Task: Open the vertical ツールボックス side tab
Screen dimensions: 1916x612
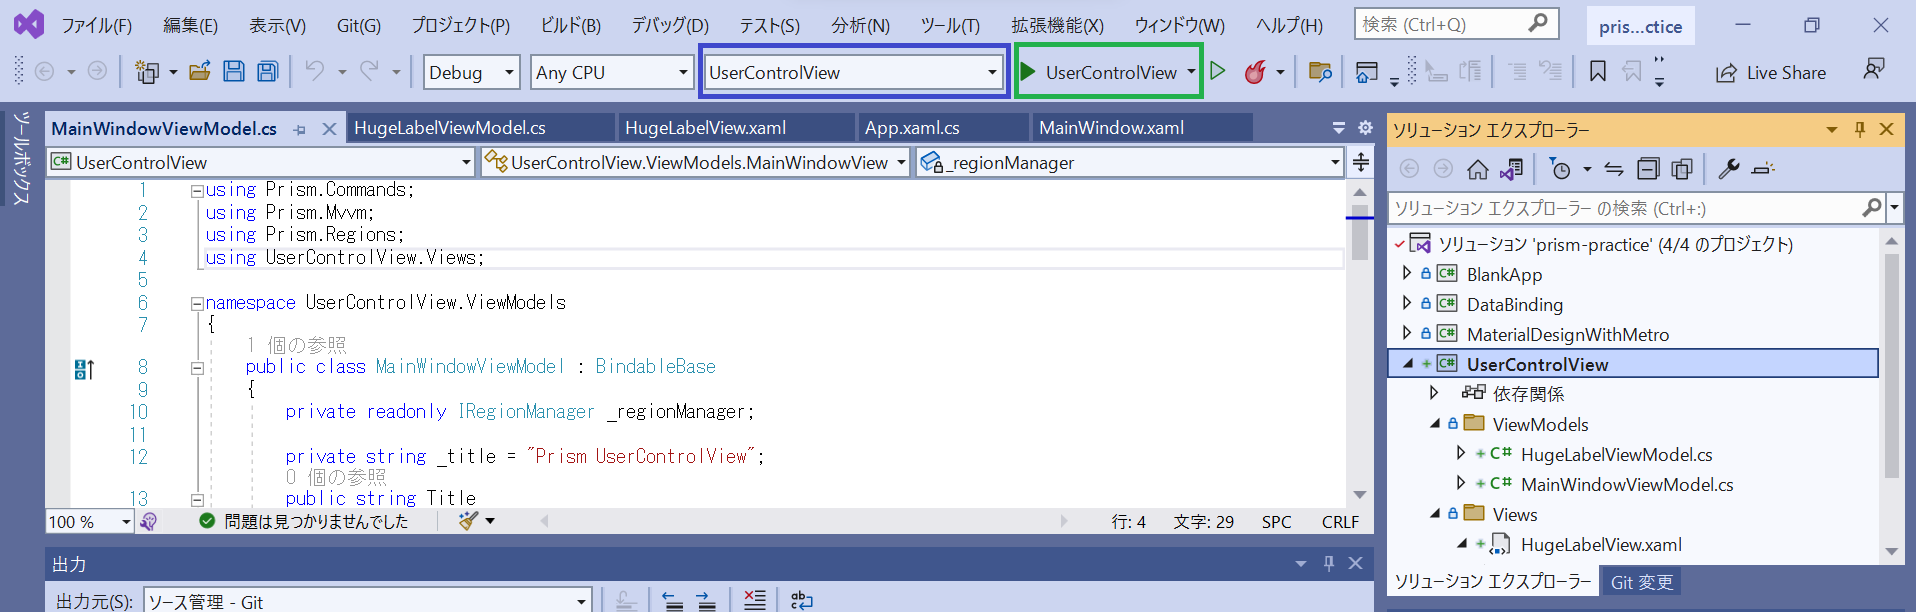Action: (x=21, y=157)
